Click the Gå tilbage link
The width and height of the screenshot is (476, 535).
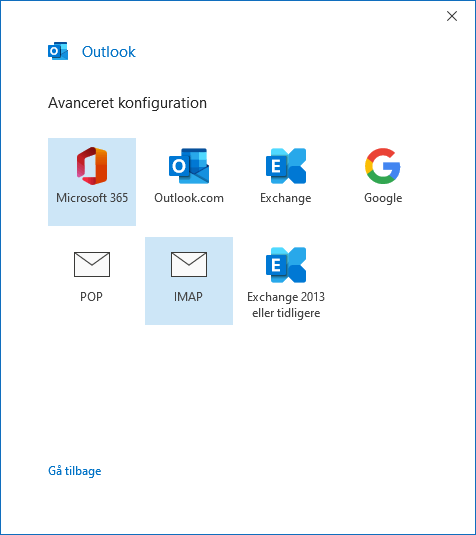click(x=75, y=471)
